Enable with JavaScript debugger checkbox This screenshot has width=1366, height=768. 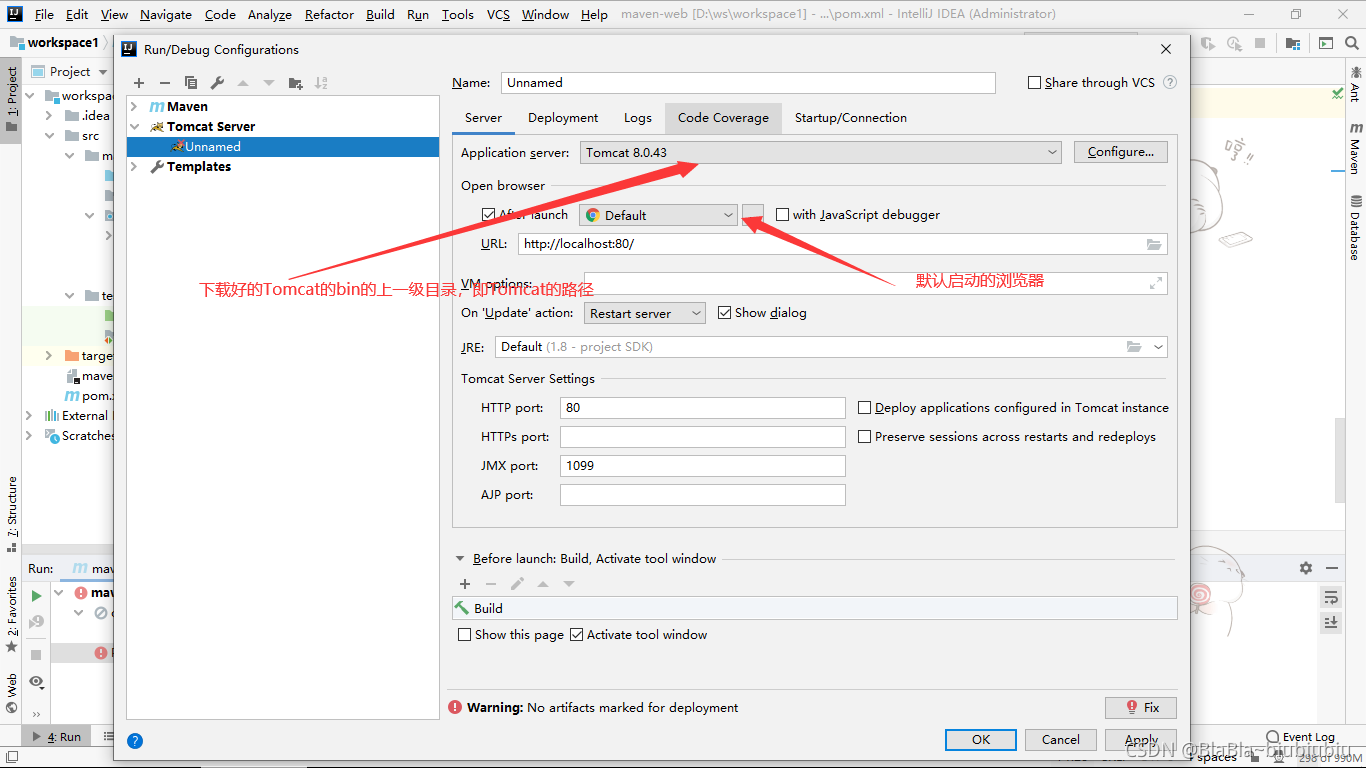tap(783, 215)
